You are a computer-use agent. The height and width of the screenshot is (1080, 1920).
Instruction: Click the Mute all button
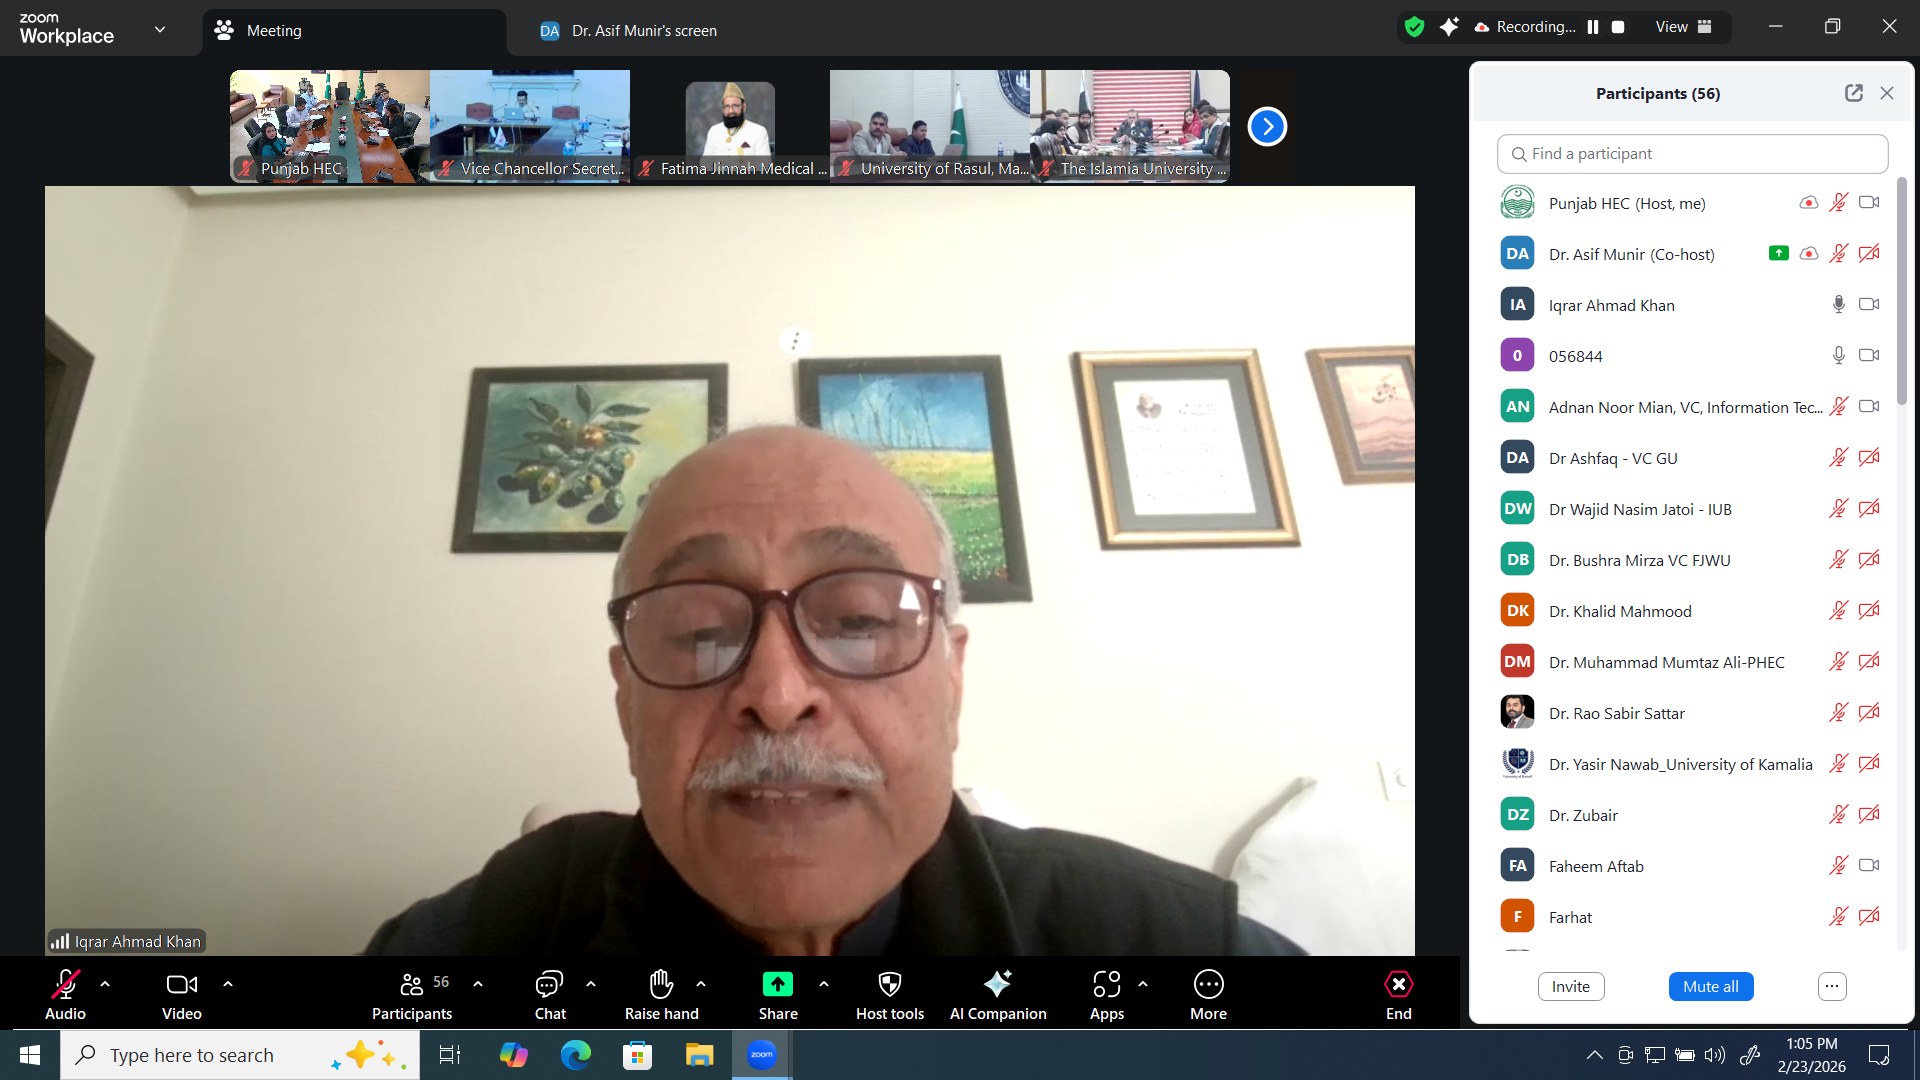1710,986
